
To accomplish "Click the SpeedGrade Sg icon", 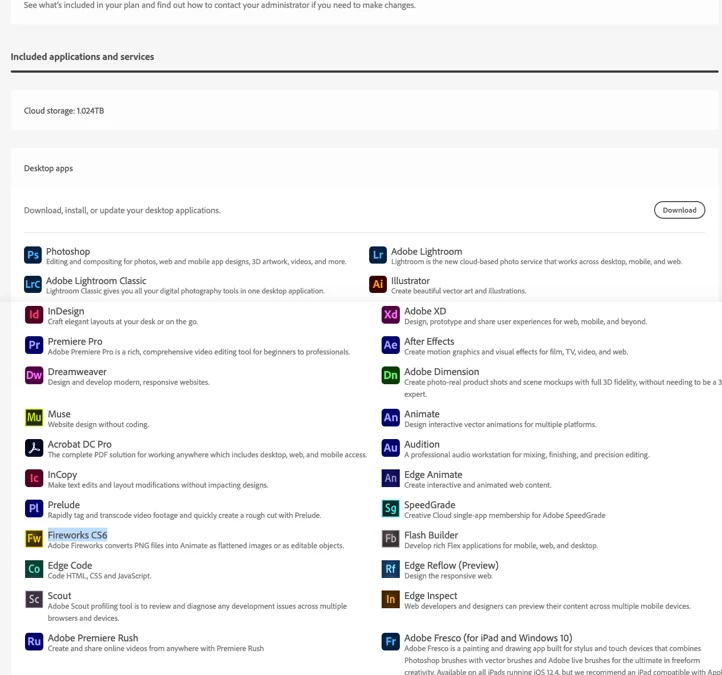I will click(x=390, y=509).
